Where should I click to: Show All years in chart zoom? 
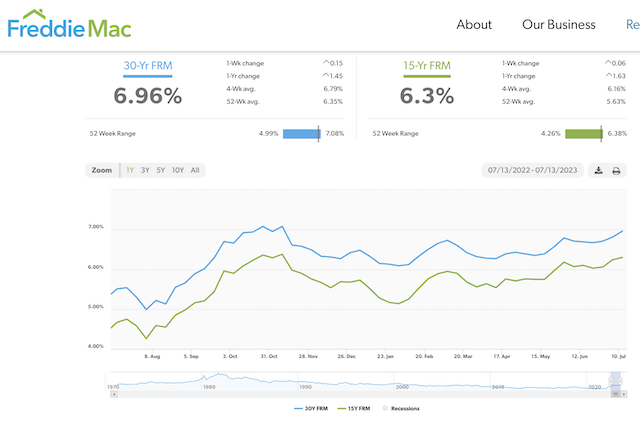195,170
